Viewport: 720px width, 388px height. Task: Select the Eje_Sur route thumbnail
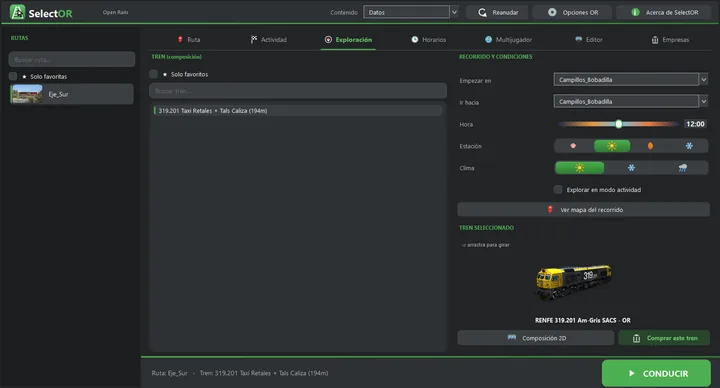point(27,94)
